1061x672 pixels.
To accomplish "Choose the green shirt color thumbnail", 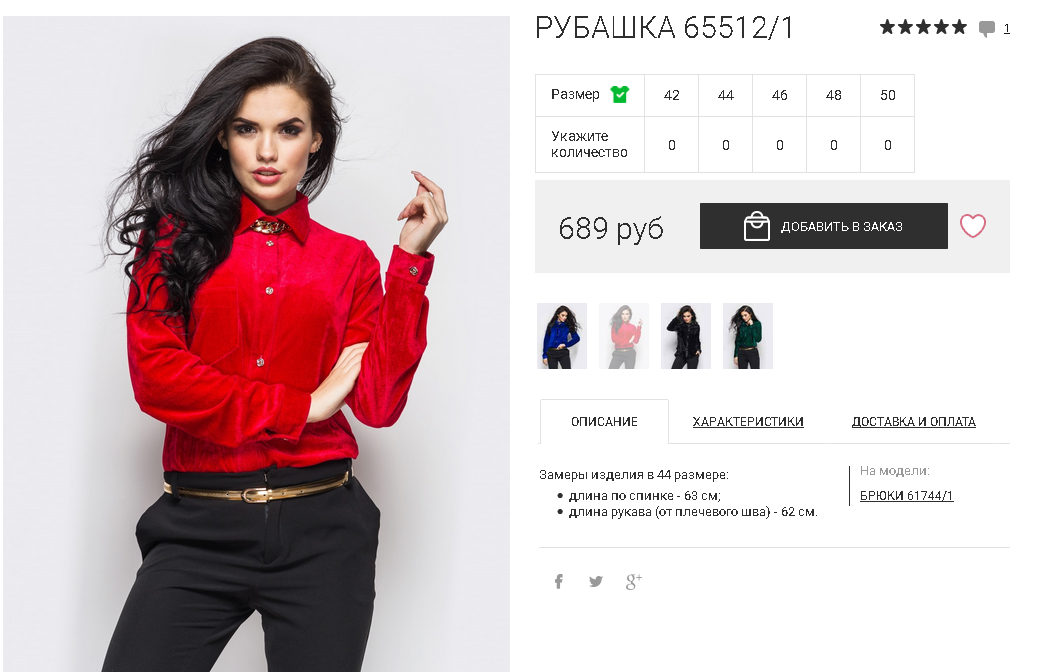I will [x=748, y=336].
